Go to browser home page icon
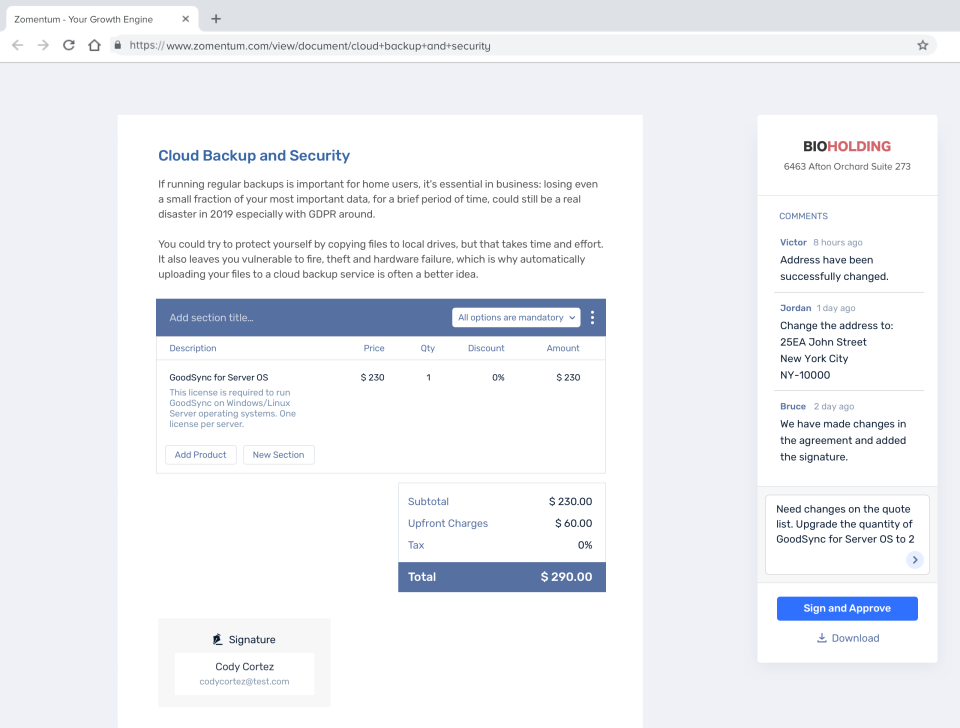This screenshot has width=960, height=728. (x=94, y=45)
